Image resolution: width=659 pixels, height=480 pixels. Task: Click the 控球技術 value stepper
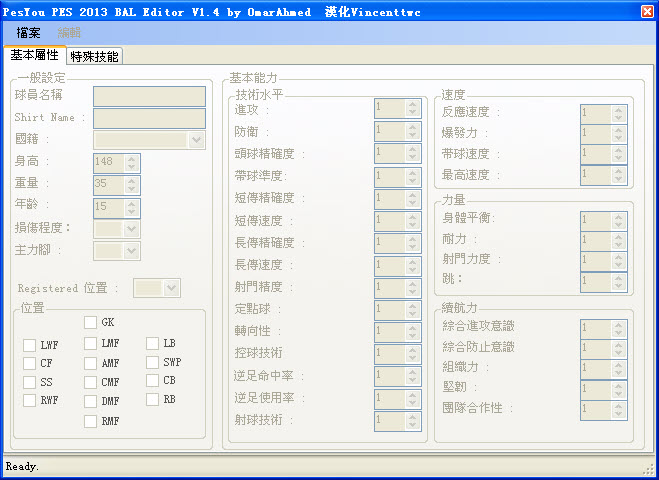[398, 354]
